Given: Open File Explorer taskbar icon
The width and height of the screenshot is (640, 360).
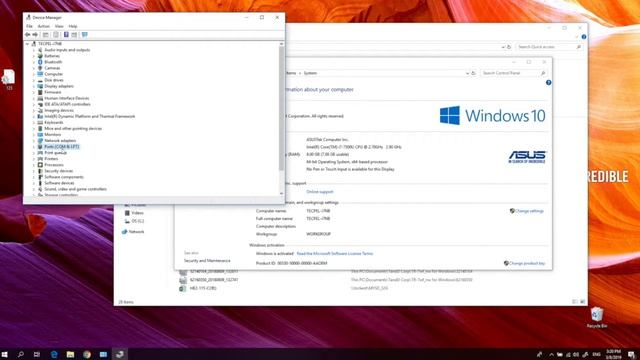Looking at the screenshot, I should (x=70, y=354).
